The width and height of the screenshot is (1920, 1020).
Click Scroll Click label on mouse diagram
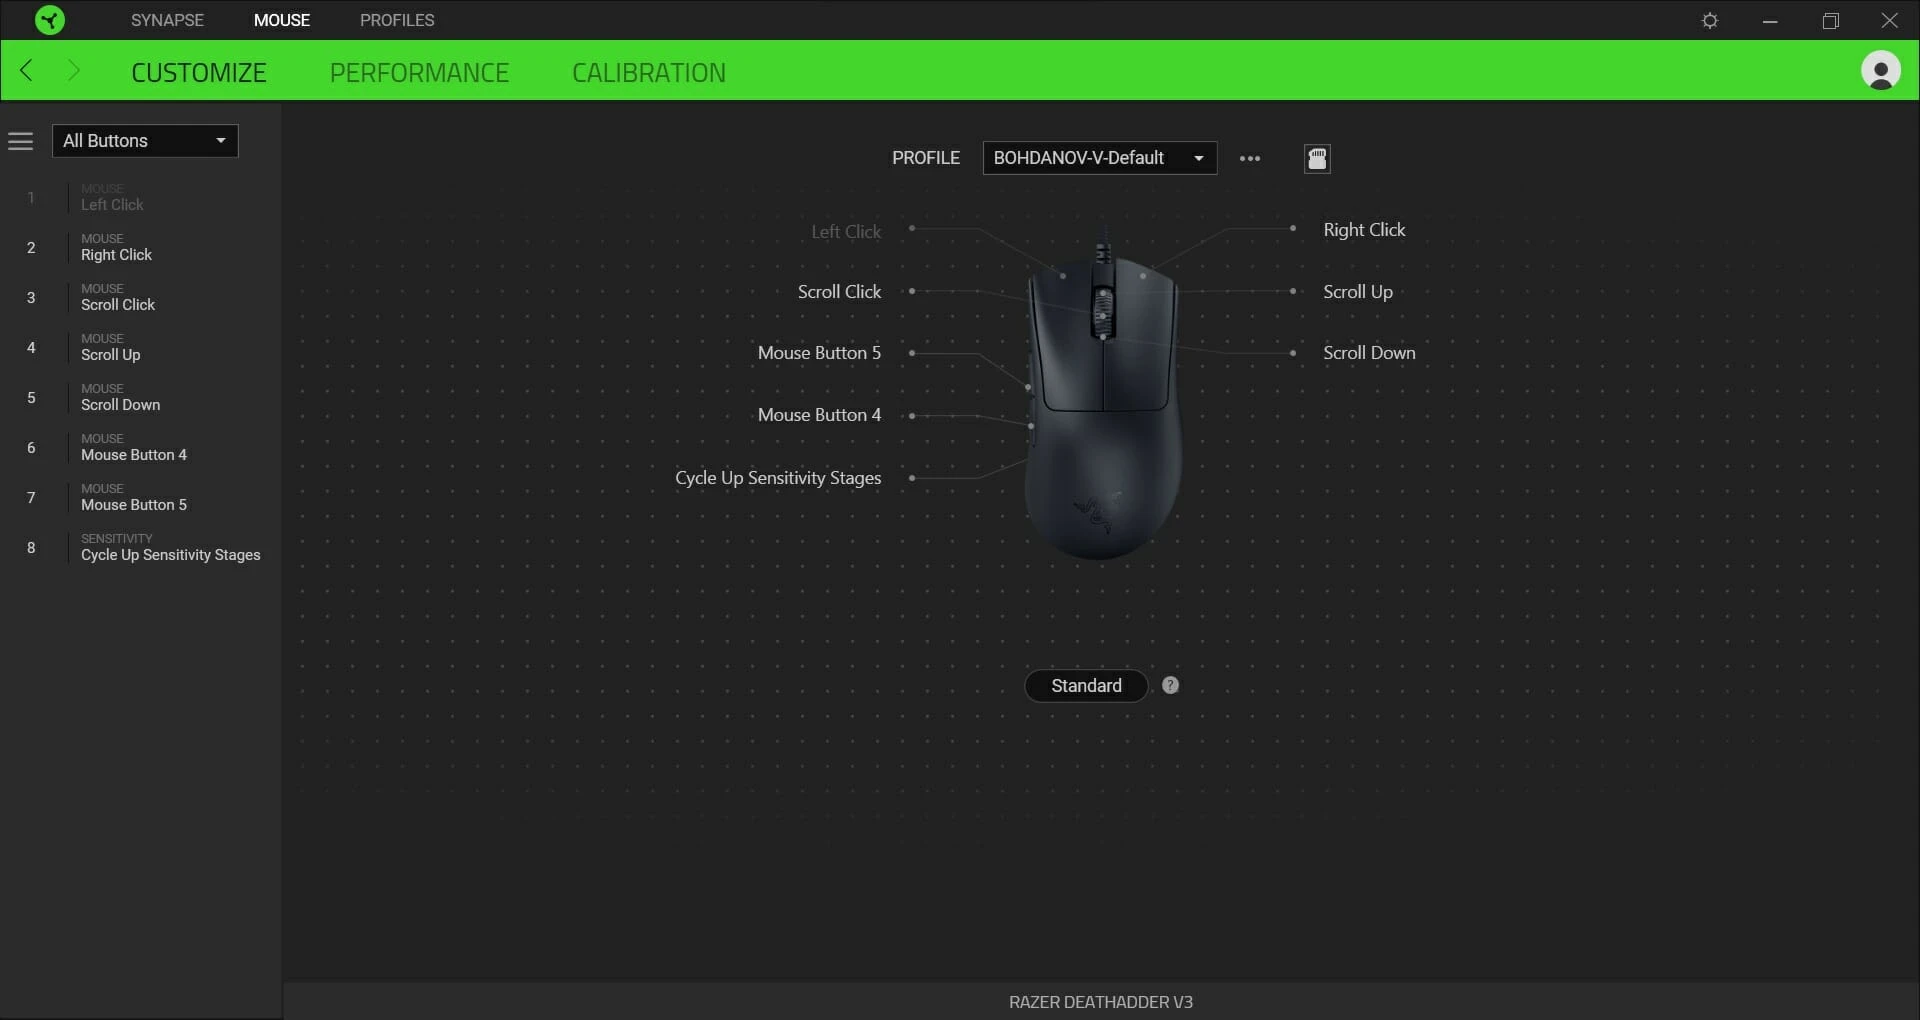pyautogui.click(x=839, y=292)
